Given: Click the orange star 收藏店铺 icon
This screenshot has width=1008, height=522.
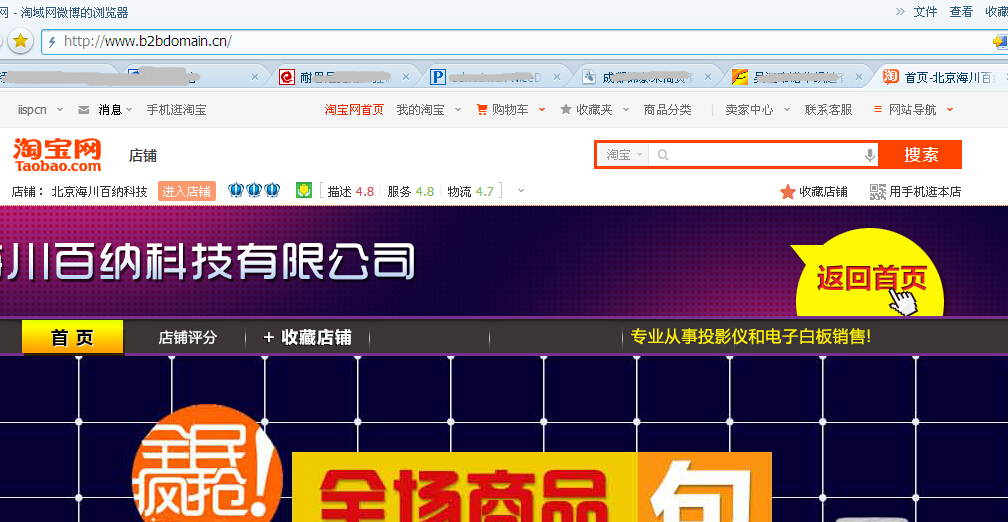Looking at the screenshot, I should (x=788, y=192).
